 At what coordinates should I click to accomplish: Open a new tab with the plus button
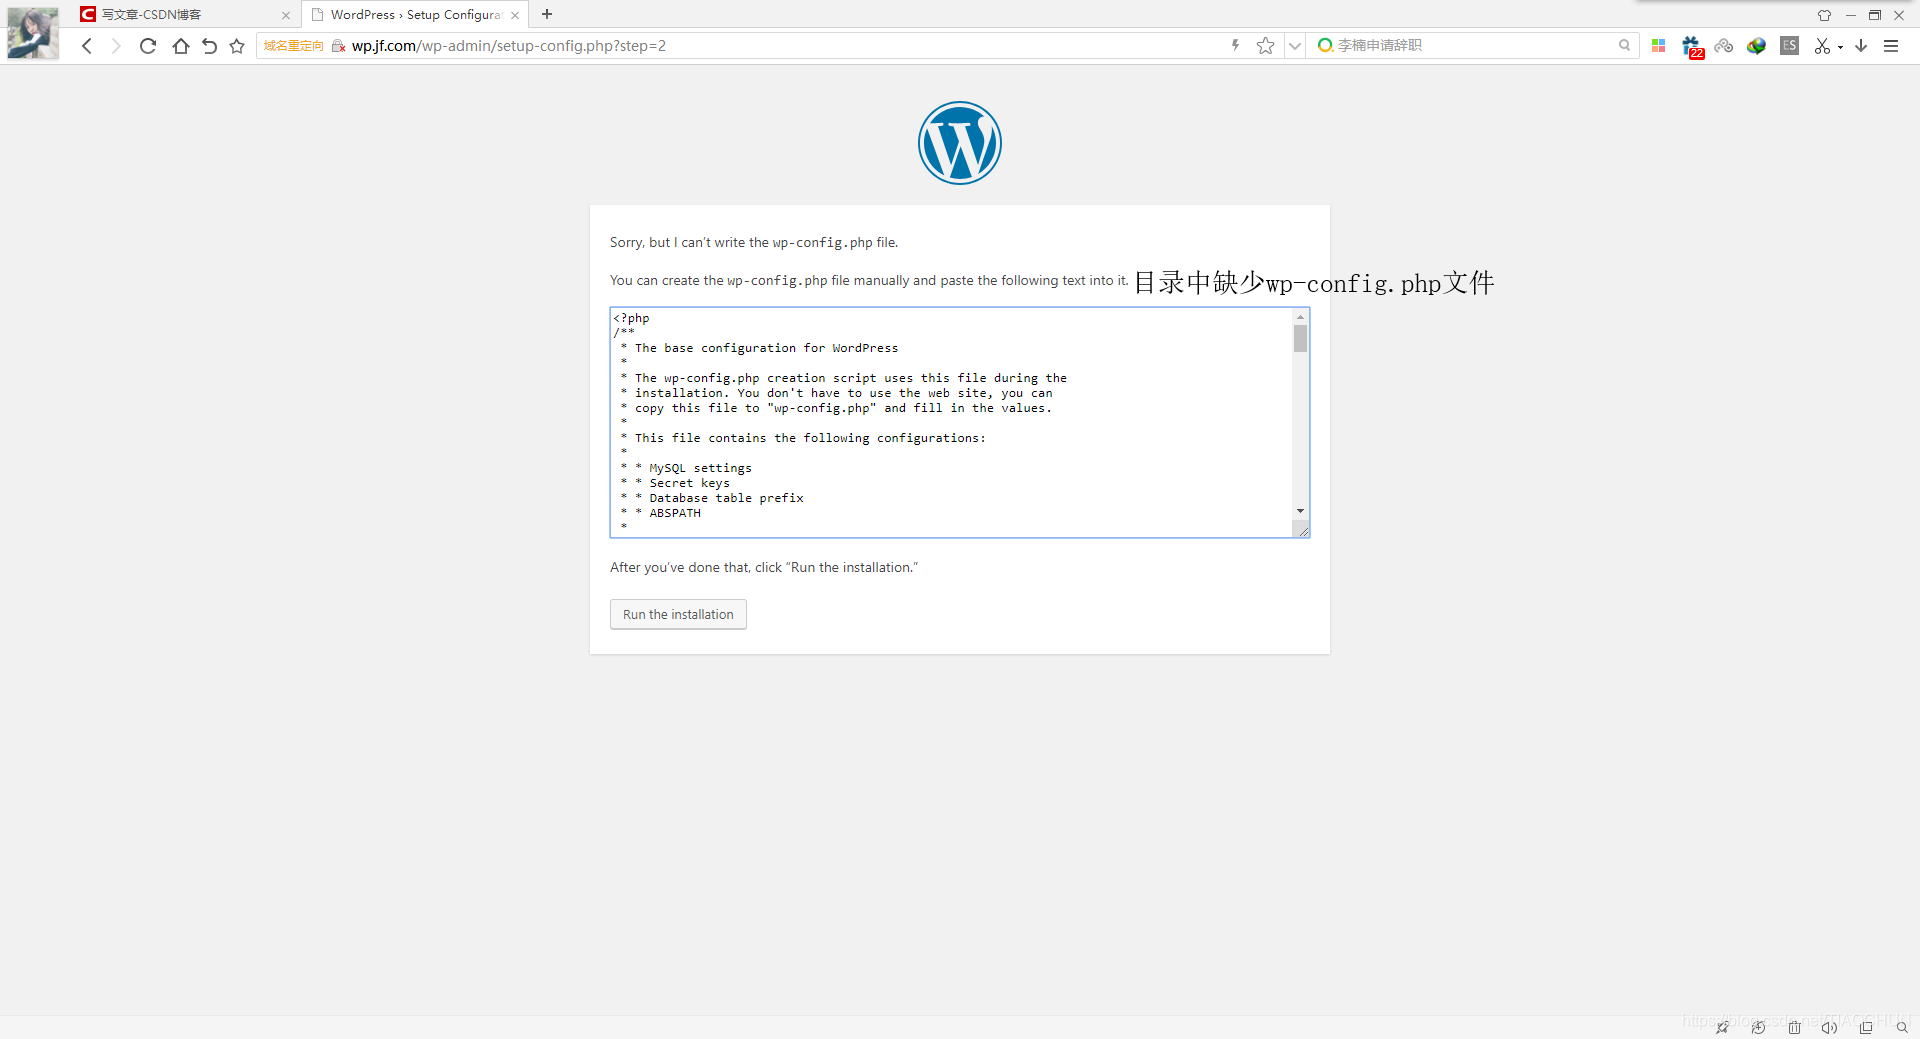pos(547,14)
